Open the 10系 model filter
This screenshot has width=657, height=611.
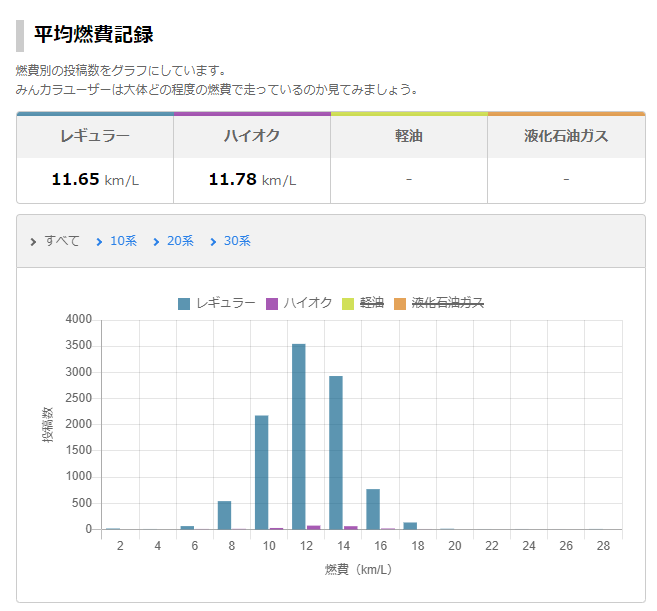coord(123,241)
